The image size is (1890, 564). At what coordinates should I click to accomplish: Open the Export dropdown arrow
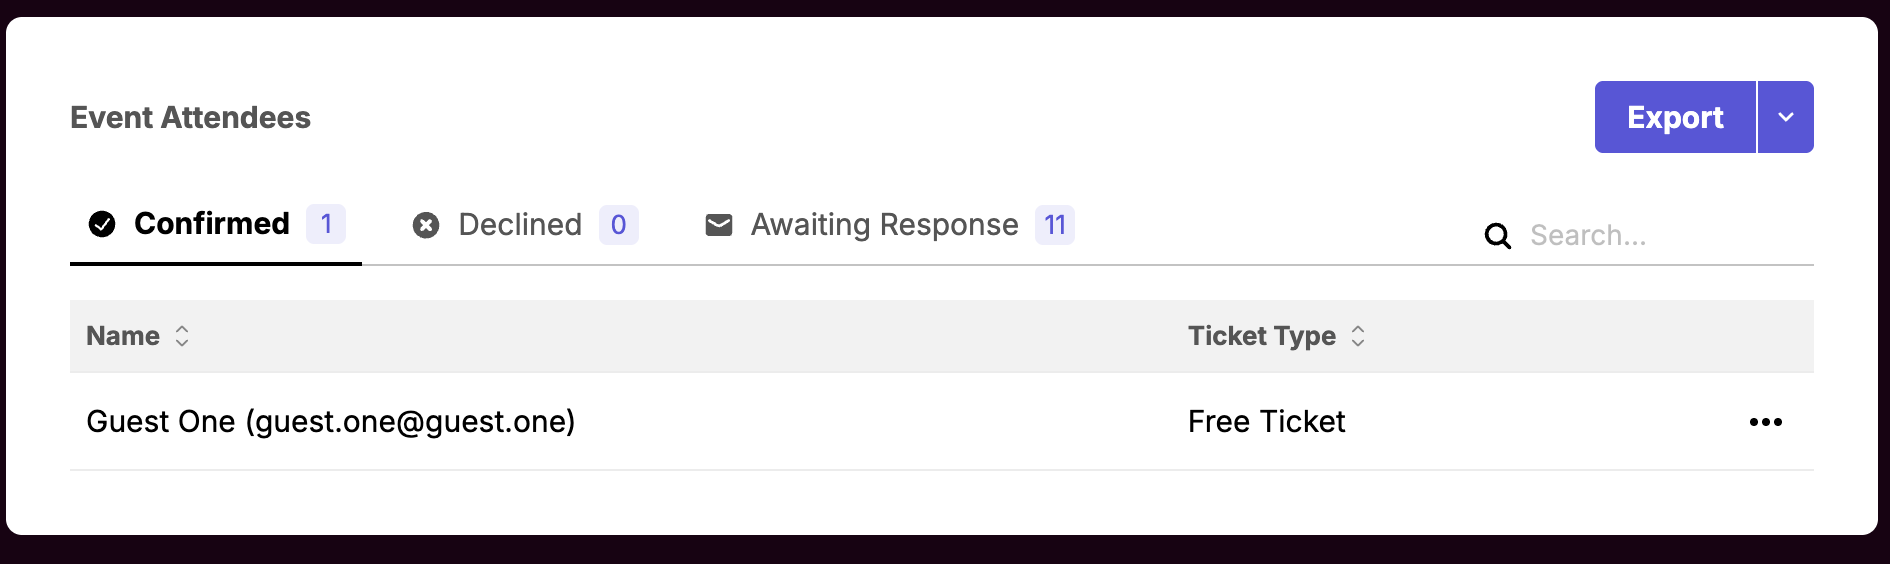(x=1786, y=117)
